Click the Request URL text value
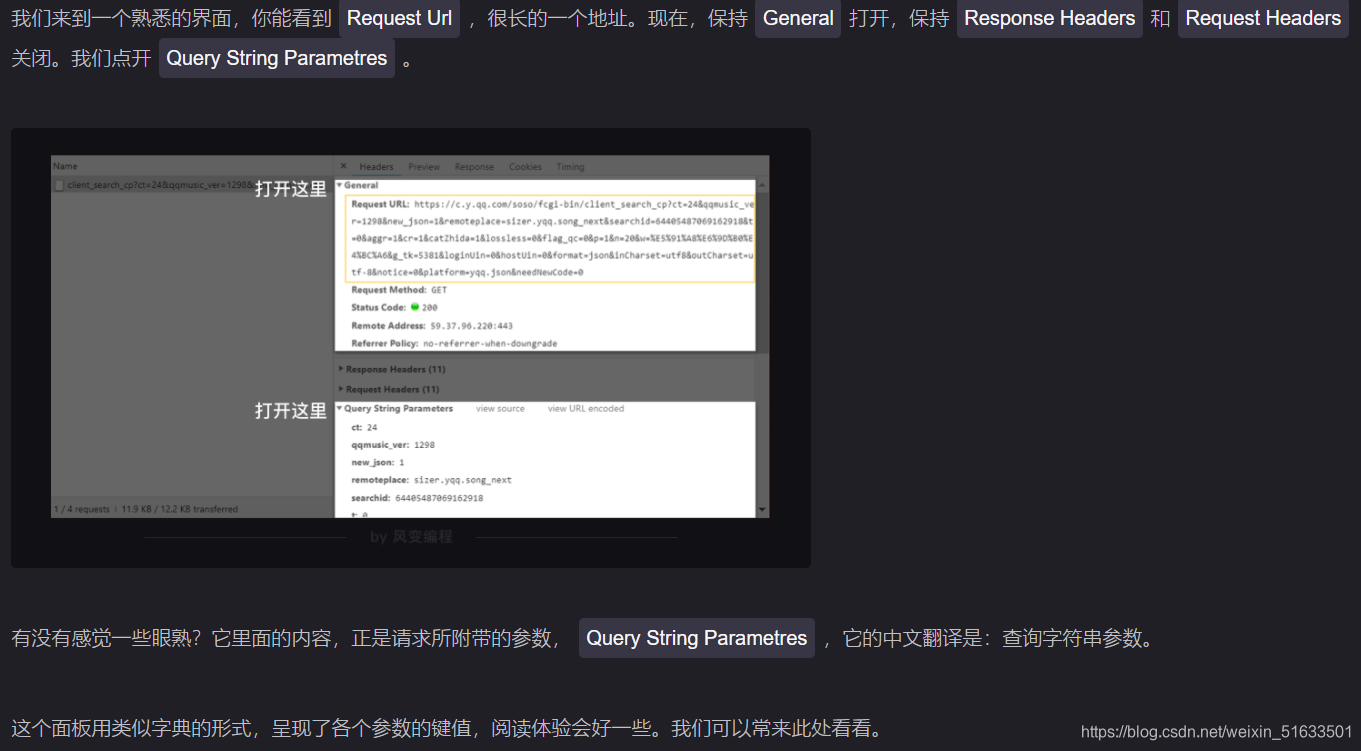Image resolution: width=1361 pixels, height=751 pixels. coord(550,238)
